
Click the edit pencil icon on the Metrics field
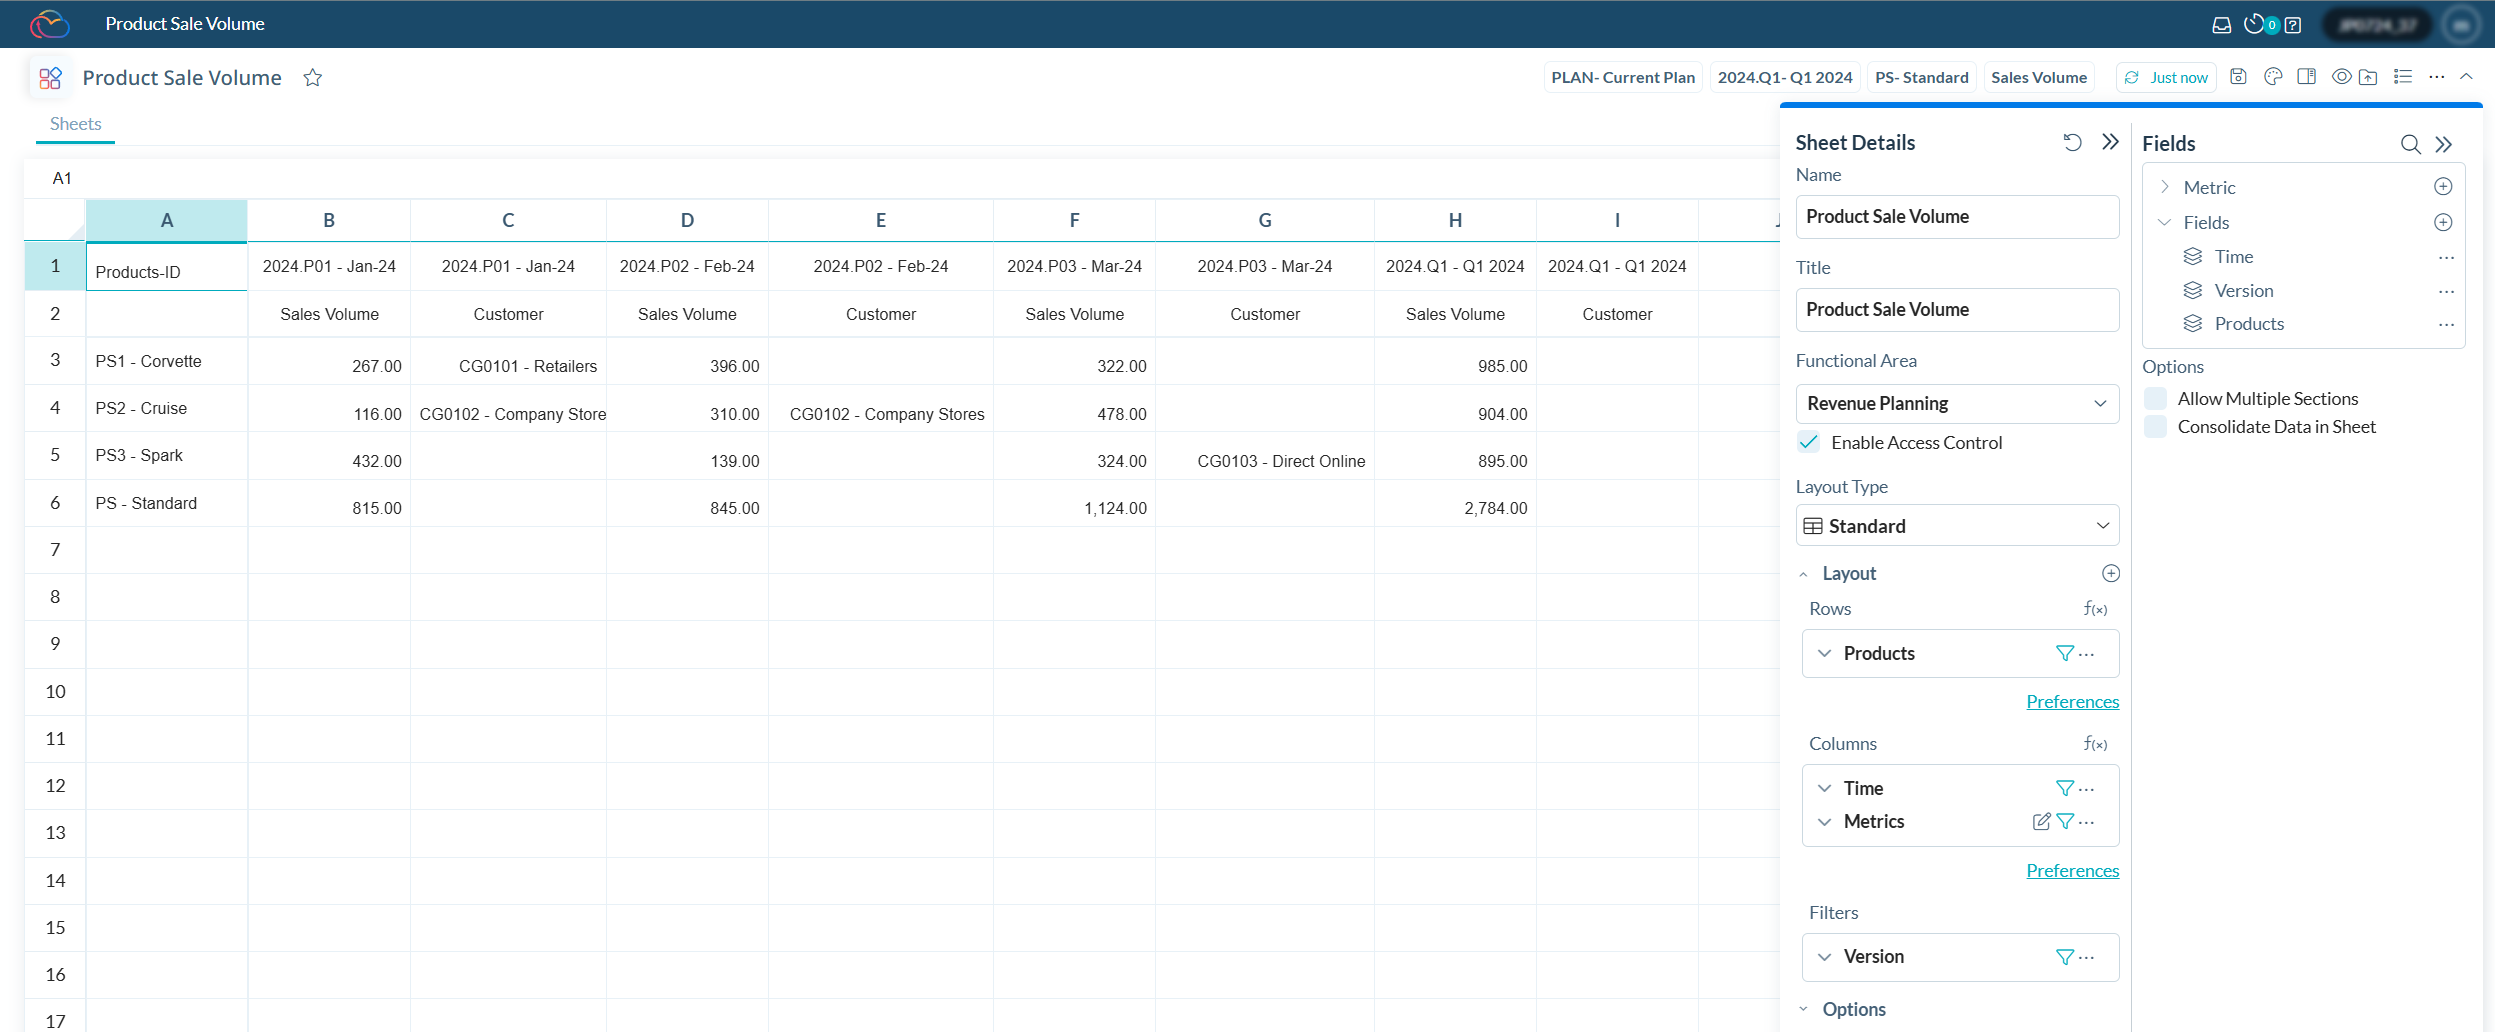[2041, 821]
